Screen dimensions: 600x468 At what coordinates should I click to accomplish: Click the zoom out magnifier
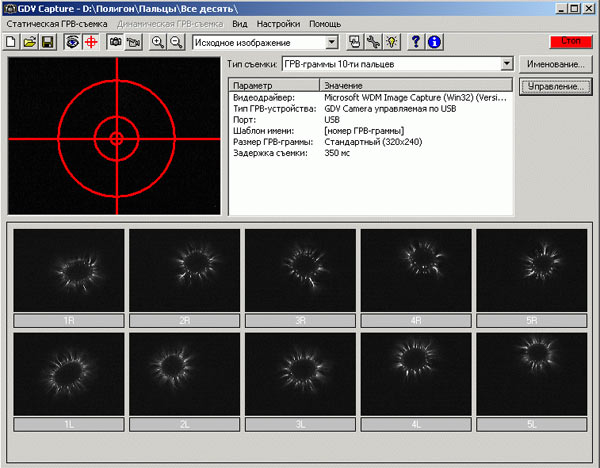click(x=176, y=42)
